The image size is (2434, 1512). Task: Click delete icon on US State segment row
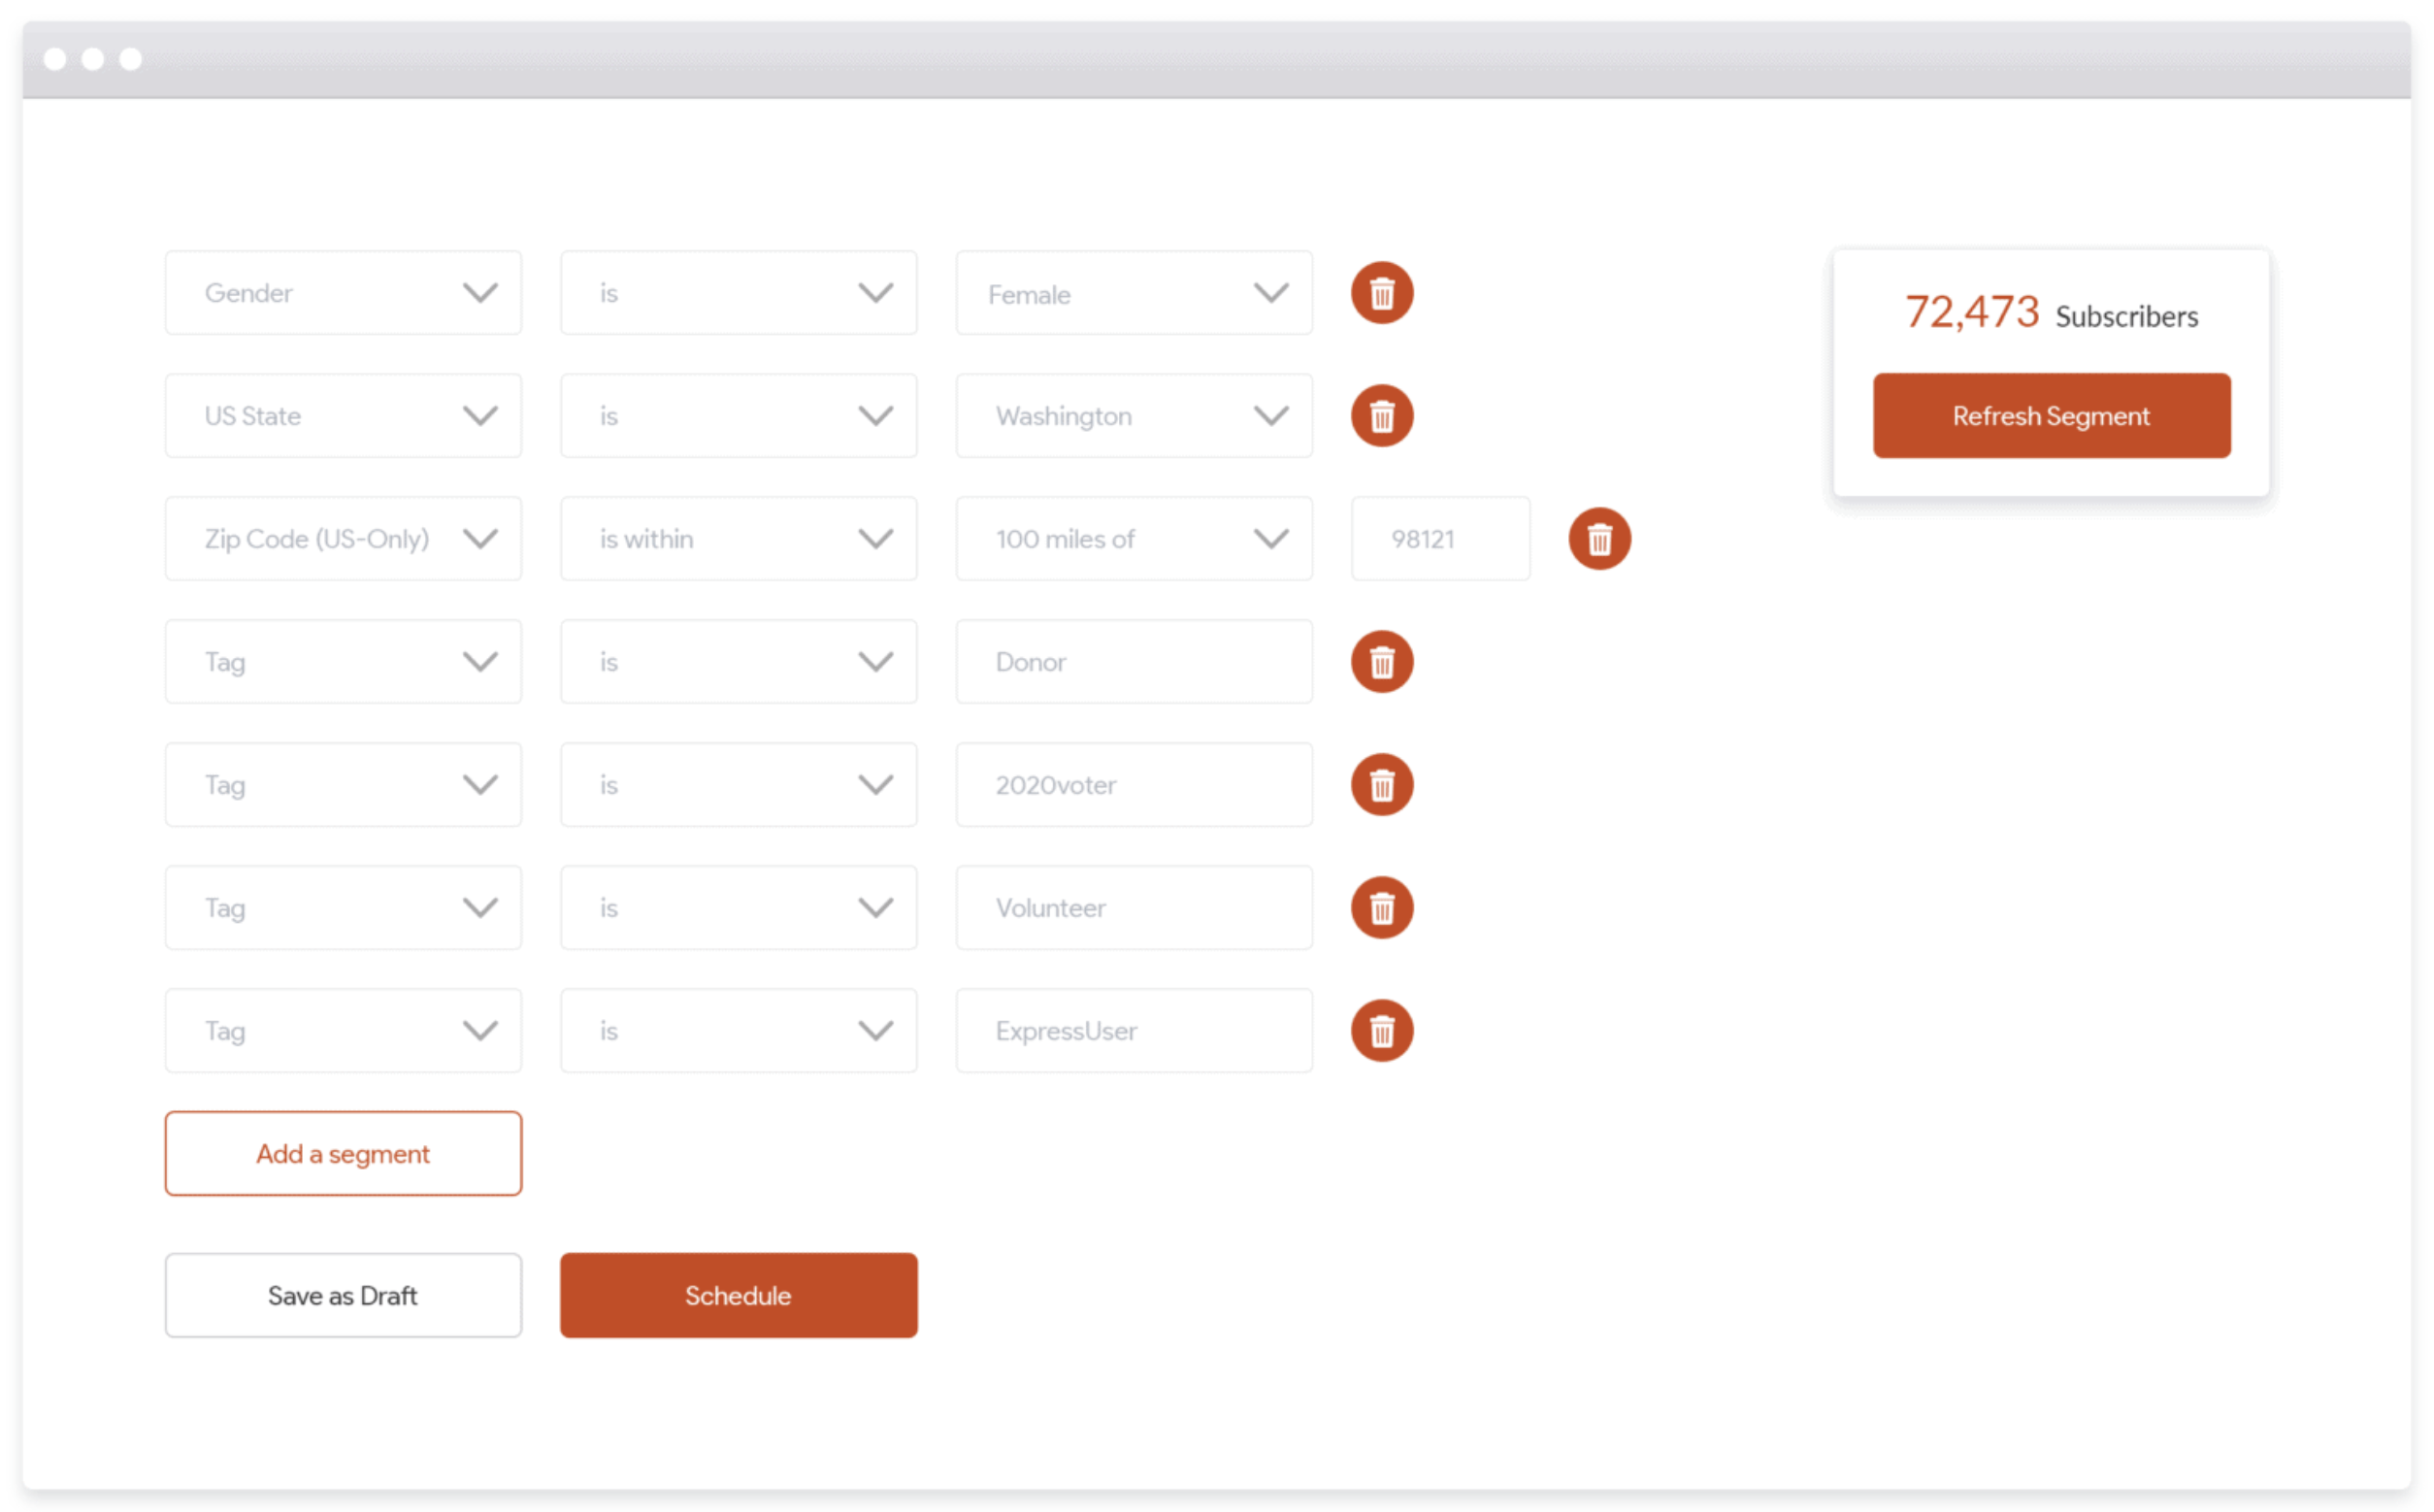point(1382,414)
